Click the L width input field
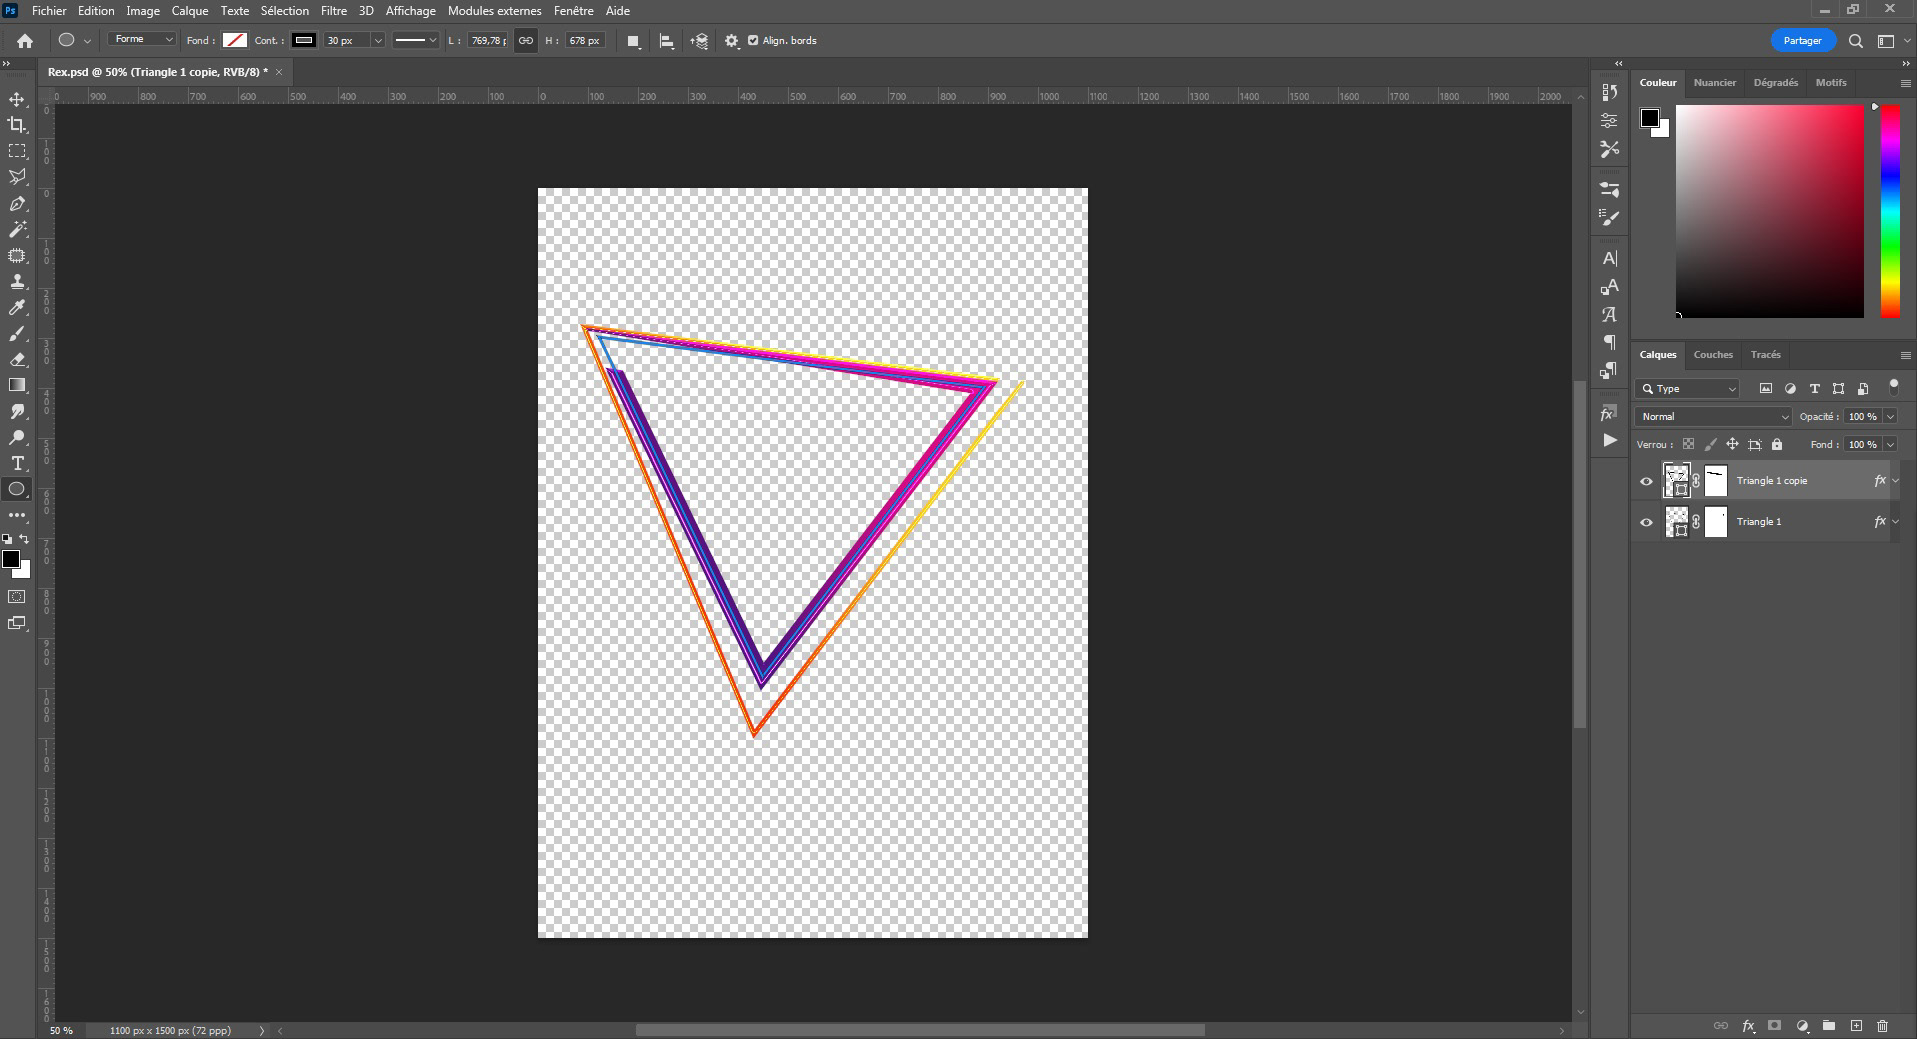The height and width of the screenshot is (1039, 1917). 486,41
